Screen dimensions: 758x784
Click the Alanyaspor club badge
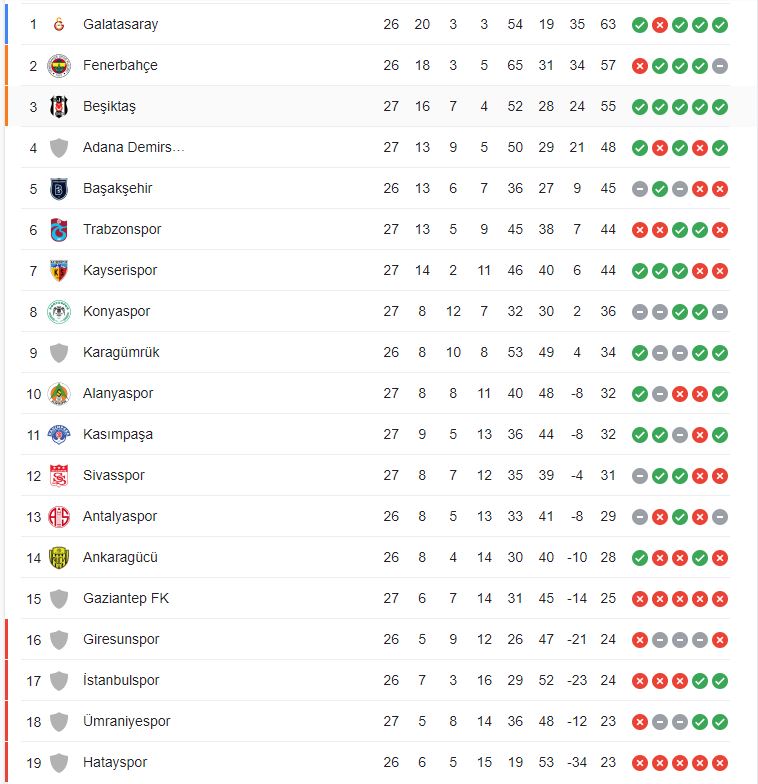point(59,393)
